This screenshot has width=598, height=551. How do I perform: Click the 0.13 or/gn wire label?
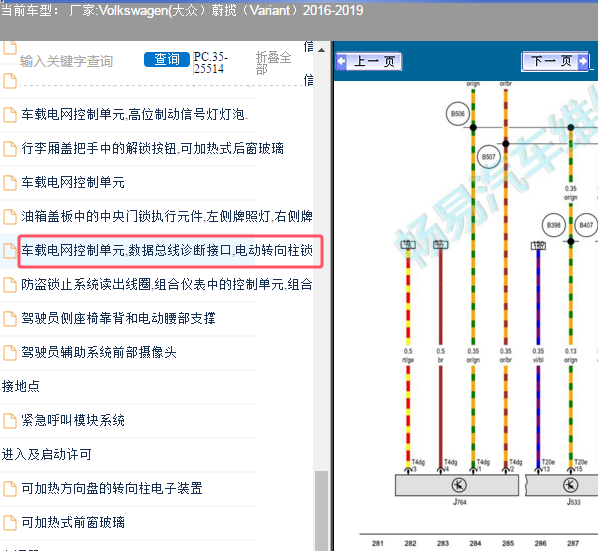tap(571, 355)
